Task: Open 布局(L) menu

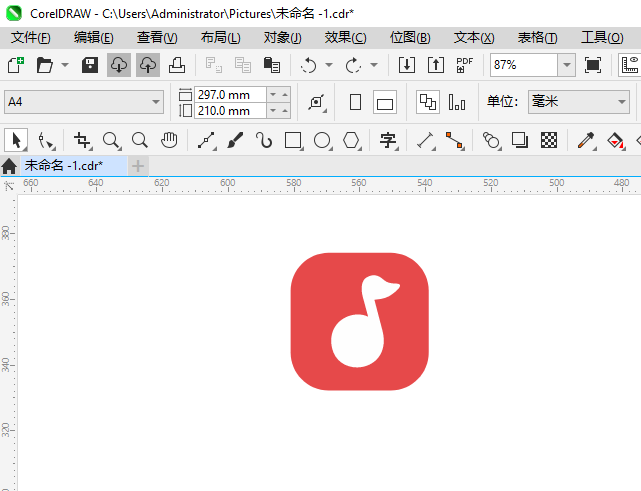Action: tap(220, 38)
